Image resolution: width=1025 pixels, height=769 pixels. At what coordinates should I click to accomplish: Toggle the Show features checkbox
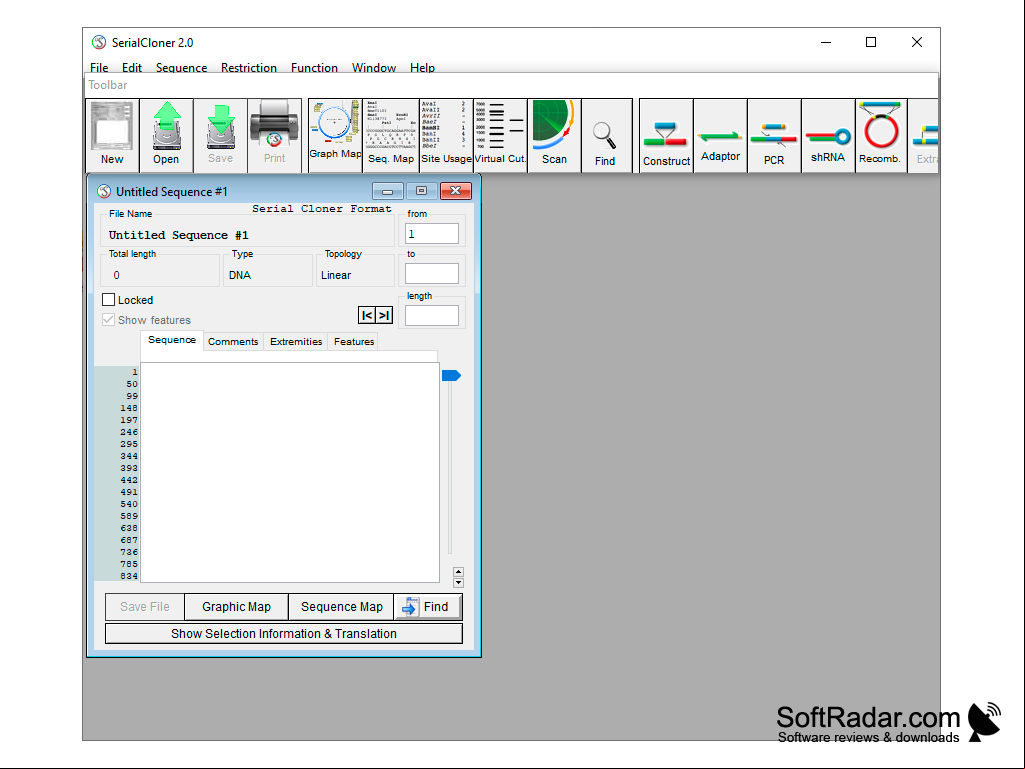click(x=109, y=320)
